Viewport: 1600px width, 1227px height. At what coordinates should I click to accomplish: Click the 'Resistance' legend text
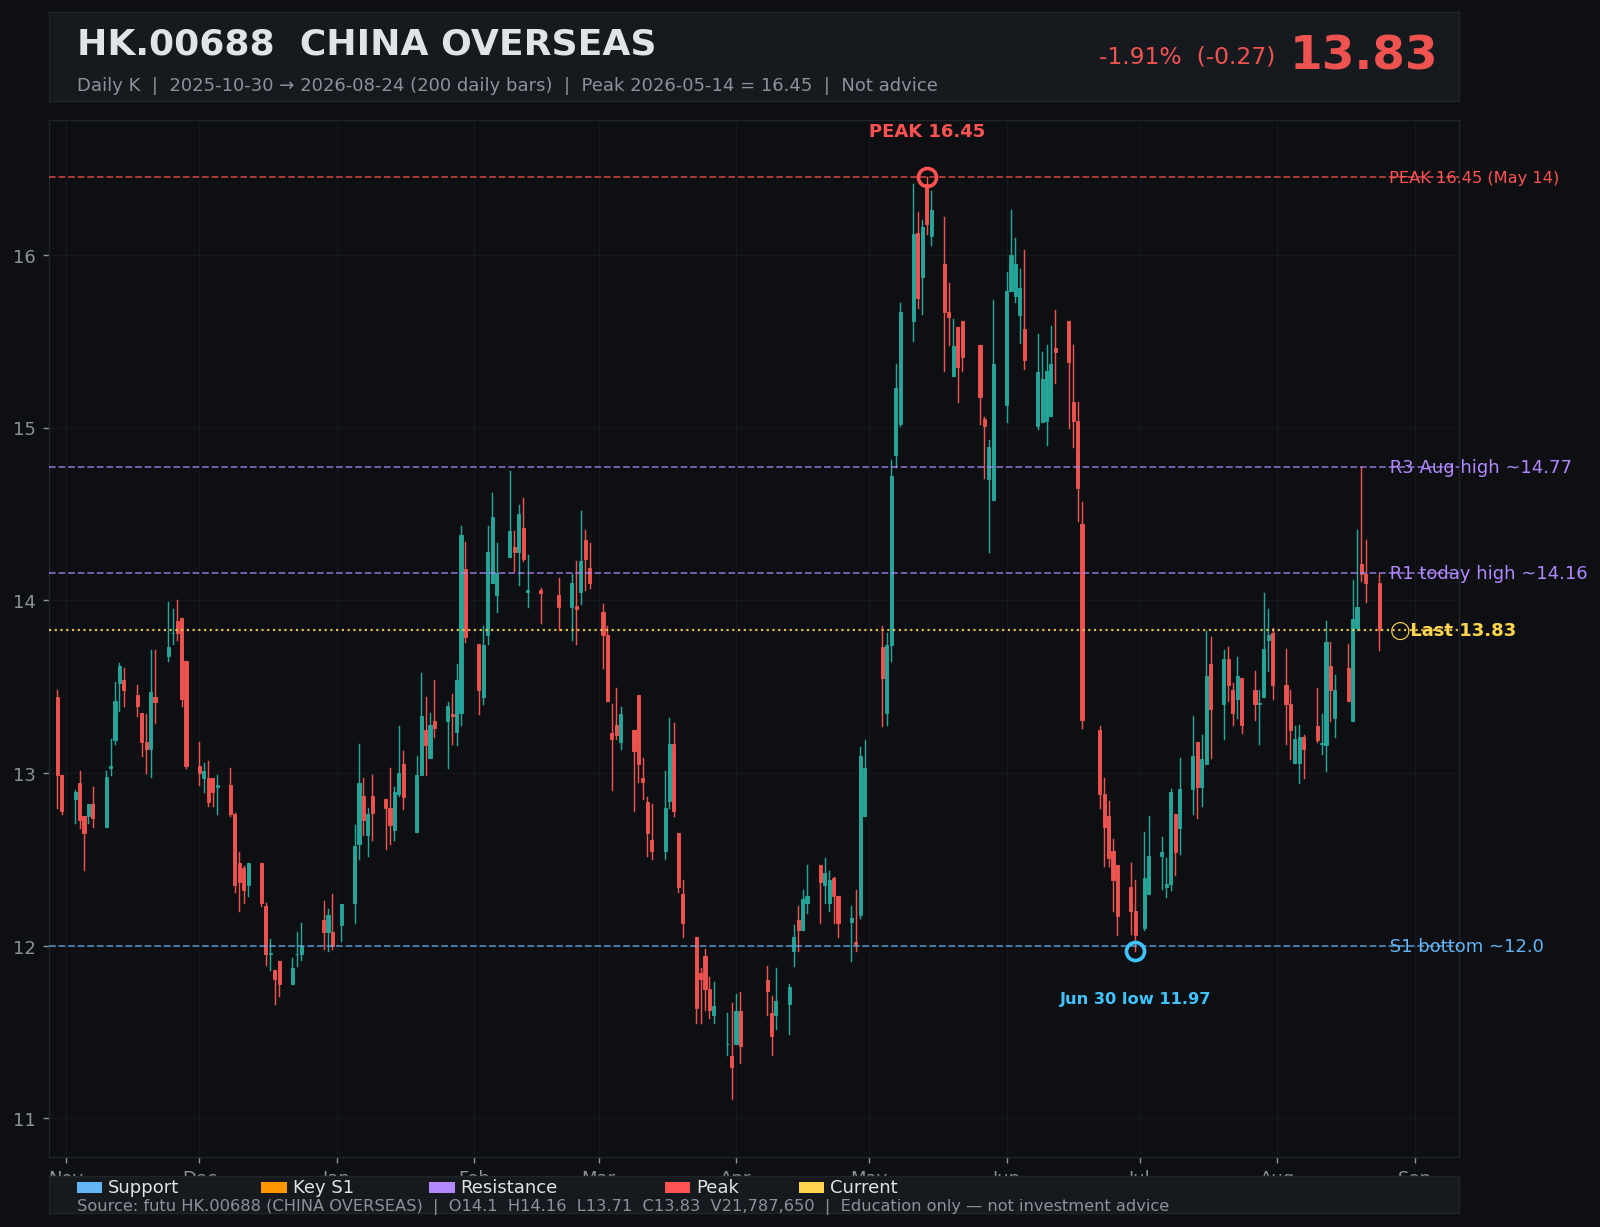pos(509,1187)
